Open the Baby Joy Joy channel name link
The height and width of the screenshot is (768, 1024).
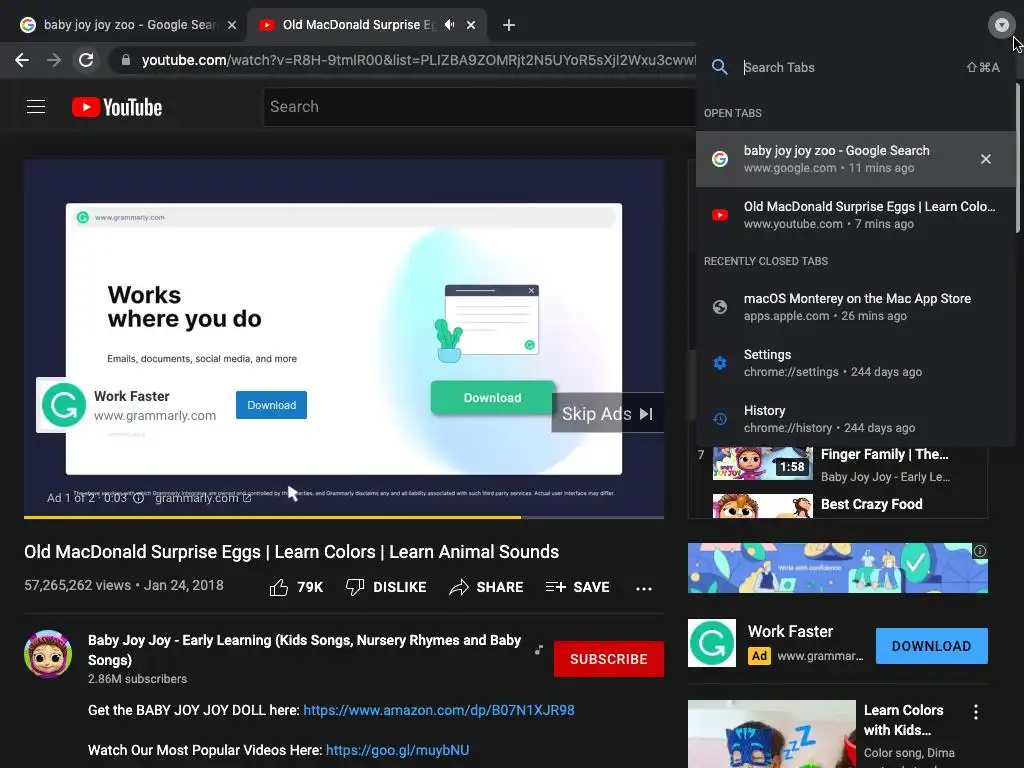click(304, 650)
